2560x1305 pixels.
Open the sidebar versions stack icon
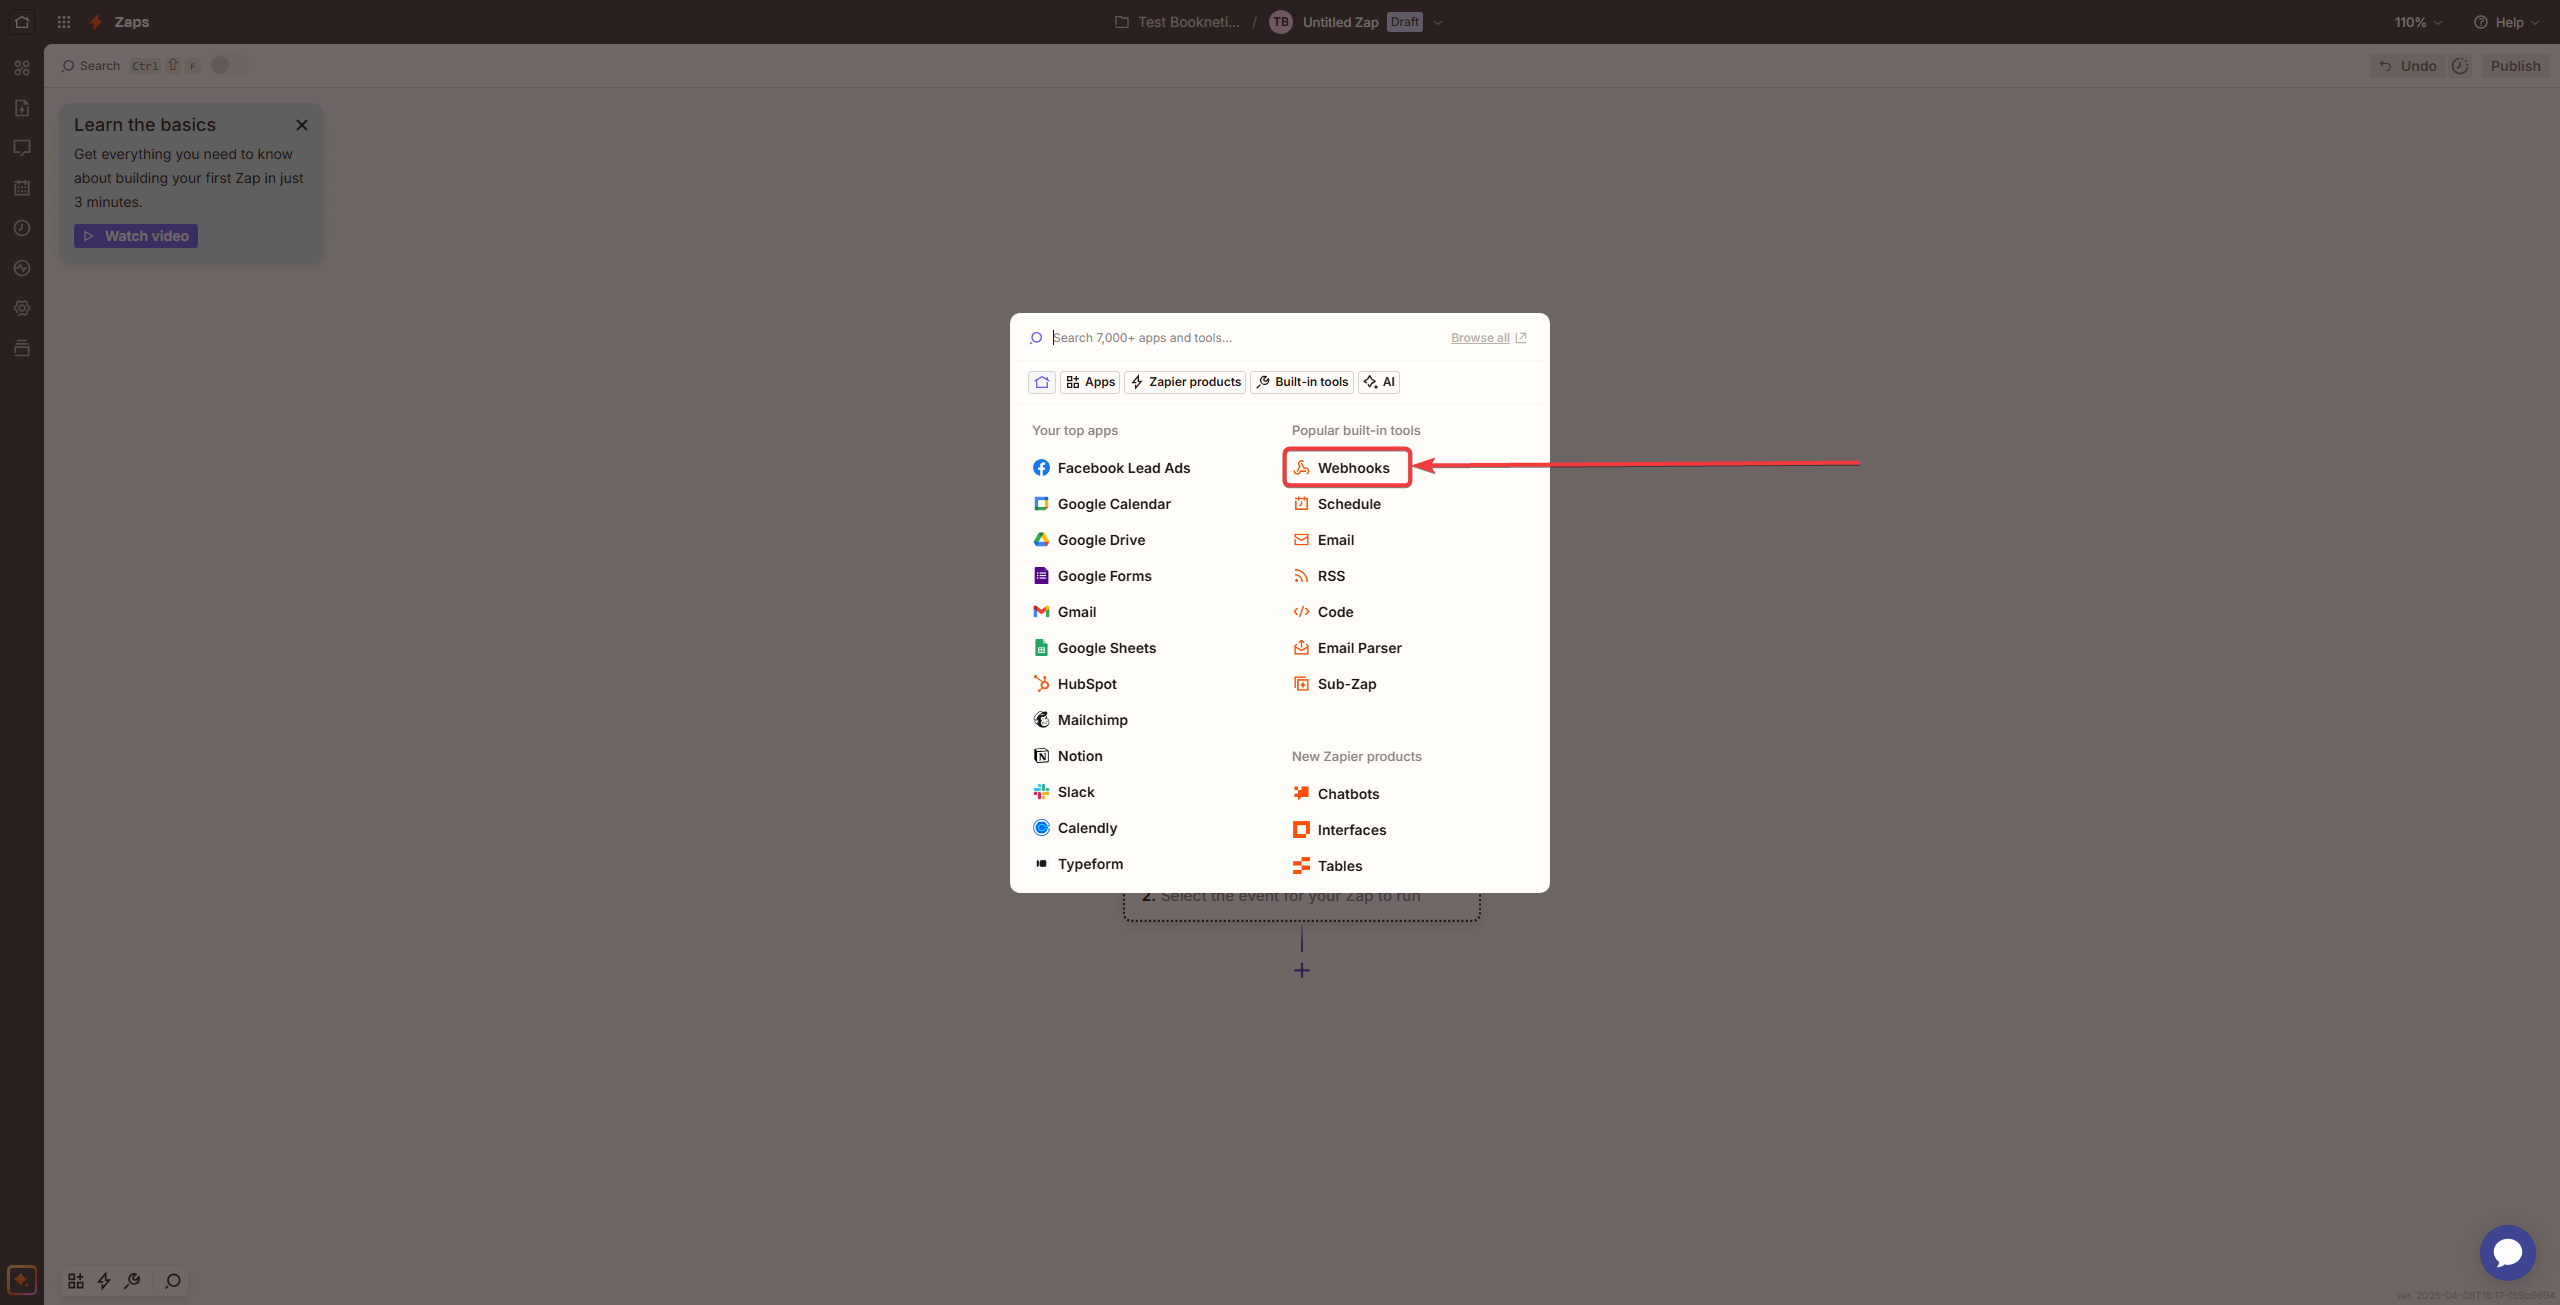pyautogui.click(x=22, y=348)
